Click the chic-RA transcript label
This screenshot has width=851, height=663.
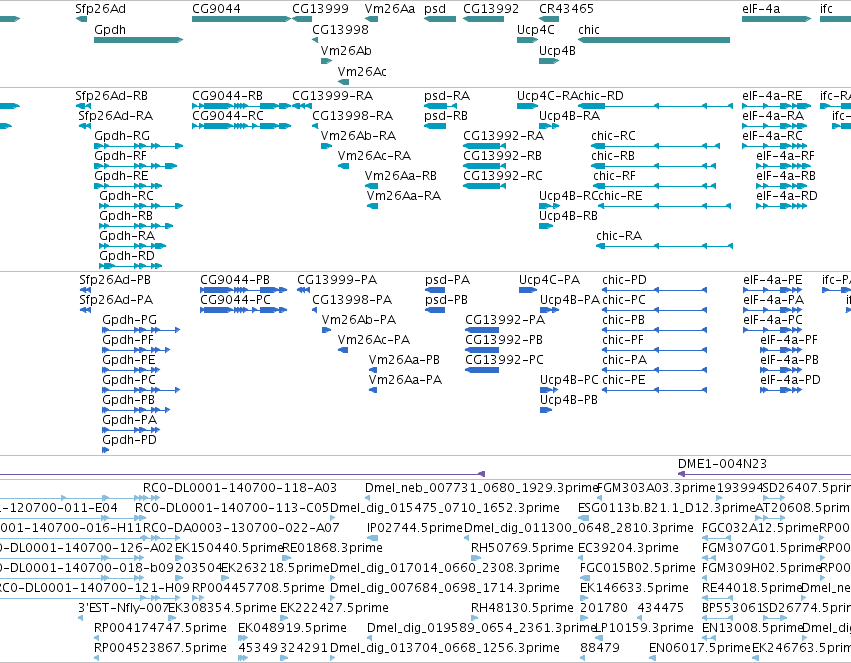pos(619,236)
